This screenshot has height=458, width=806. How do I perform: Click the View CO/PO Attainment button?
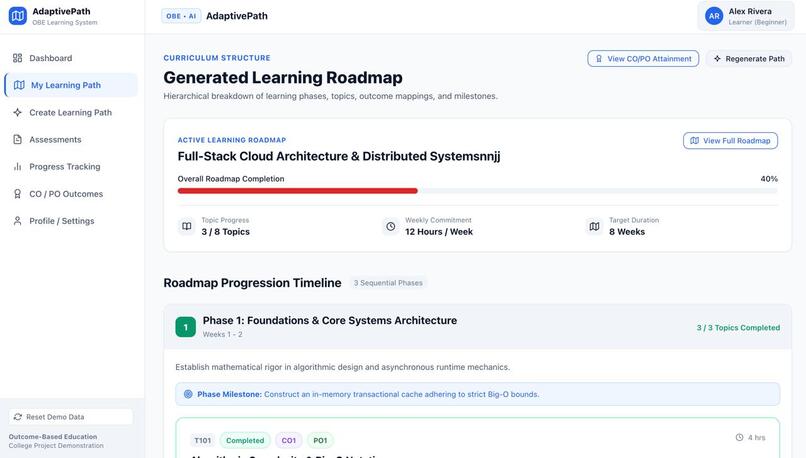(x=643, y=59)
